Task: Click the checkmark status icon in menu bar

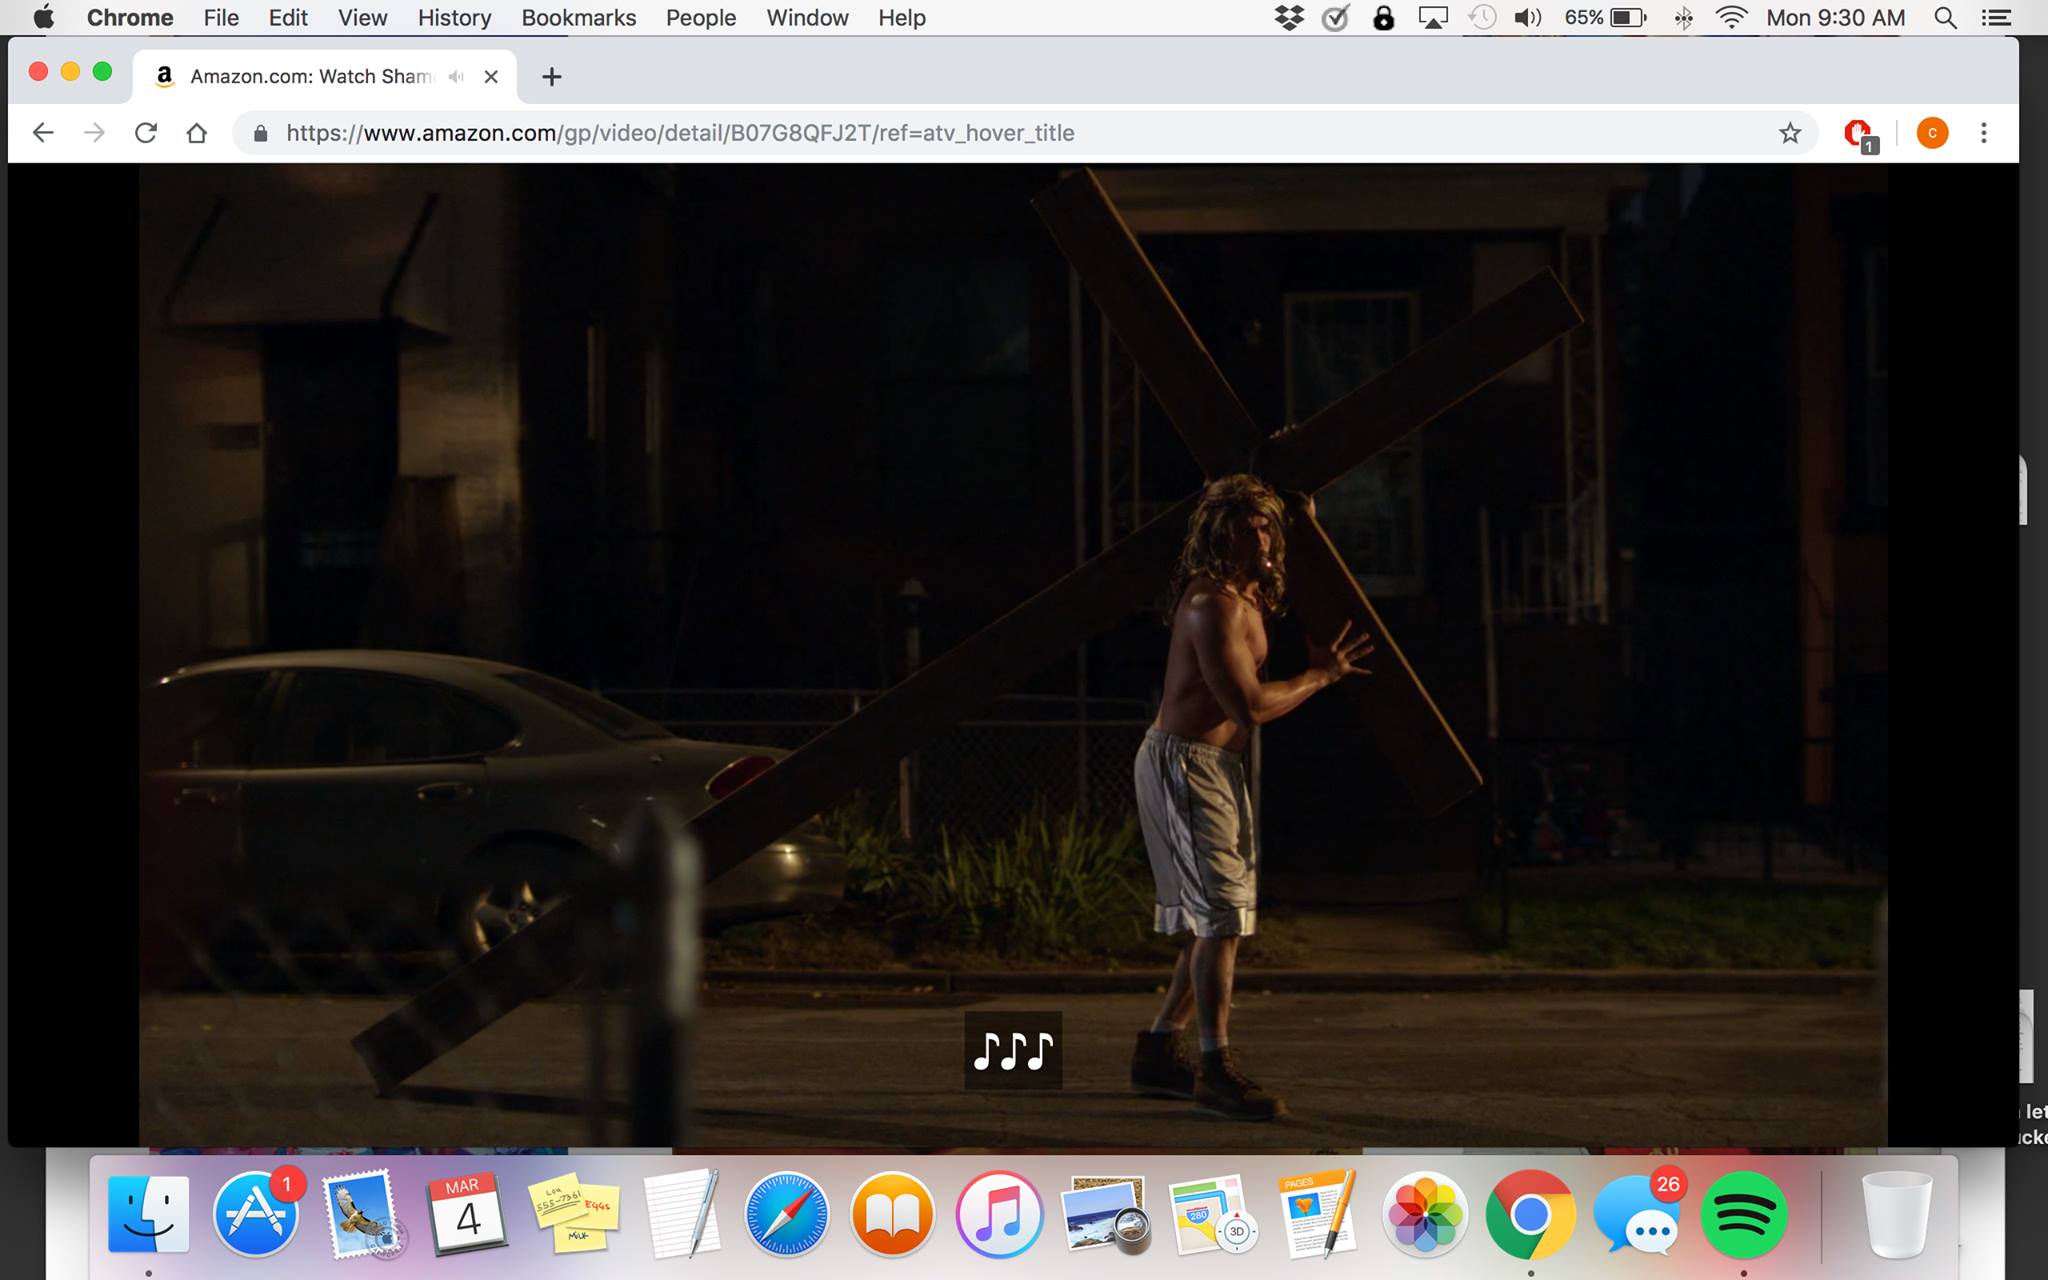Action: [1336, 18]
